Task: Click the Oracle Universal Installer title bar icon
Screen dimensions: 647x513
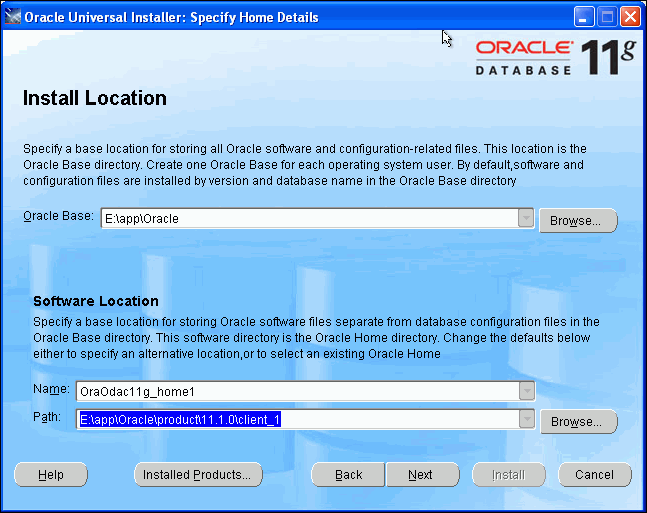Action: [13, 17]
